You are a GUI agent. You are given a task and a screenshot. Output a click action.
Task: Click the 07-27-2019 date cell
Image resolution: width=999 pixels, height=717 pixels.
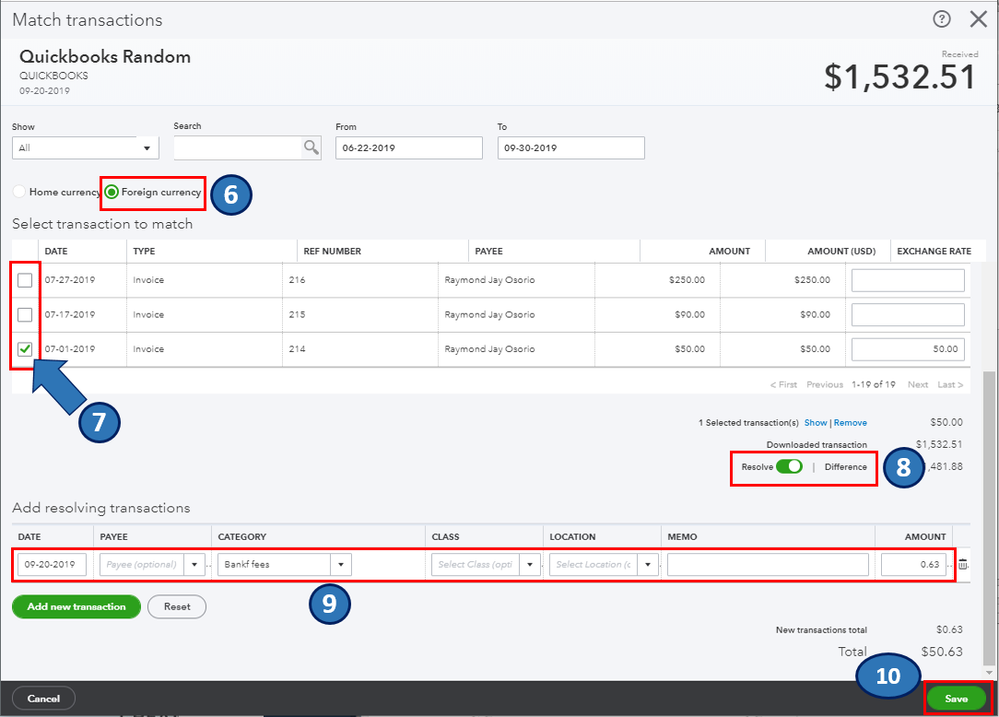pyautogui.click(x=70, y=280)
